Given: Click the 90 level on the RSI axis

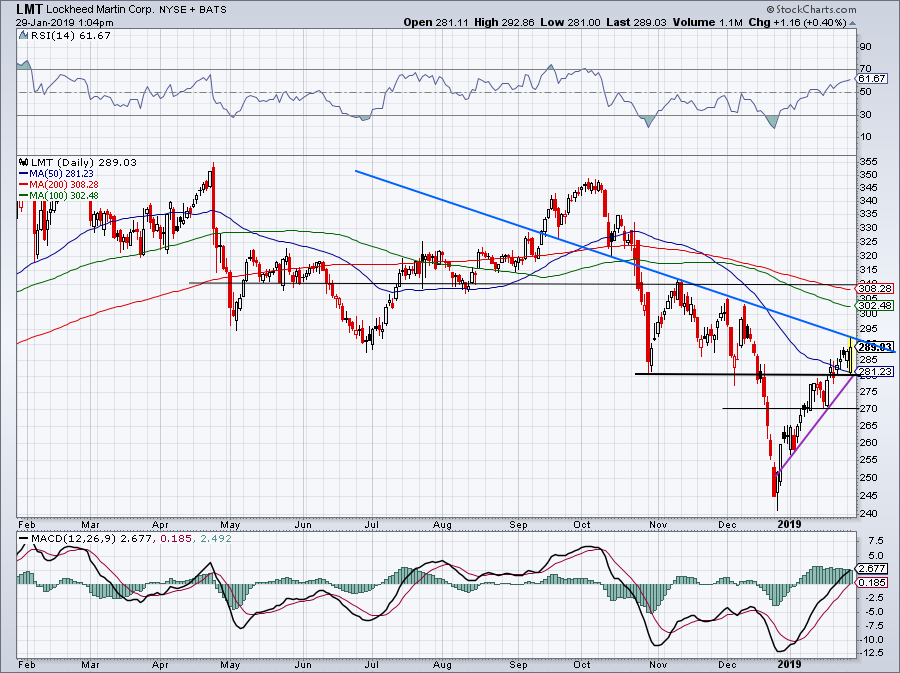Looking at the screenshot, I should coord(866,47).
